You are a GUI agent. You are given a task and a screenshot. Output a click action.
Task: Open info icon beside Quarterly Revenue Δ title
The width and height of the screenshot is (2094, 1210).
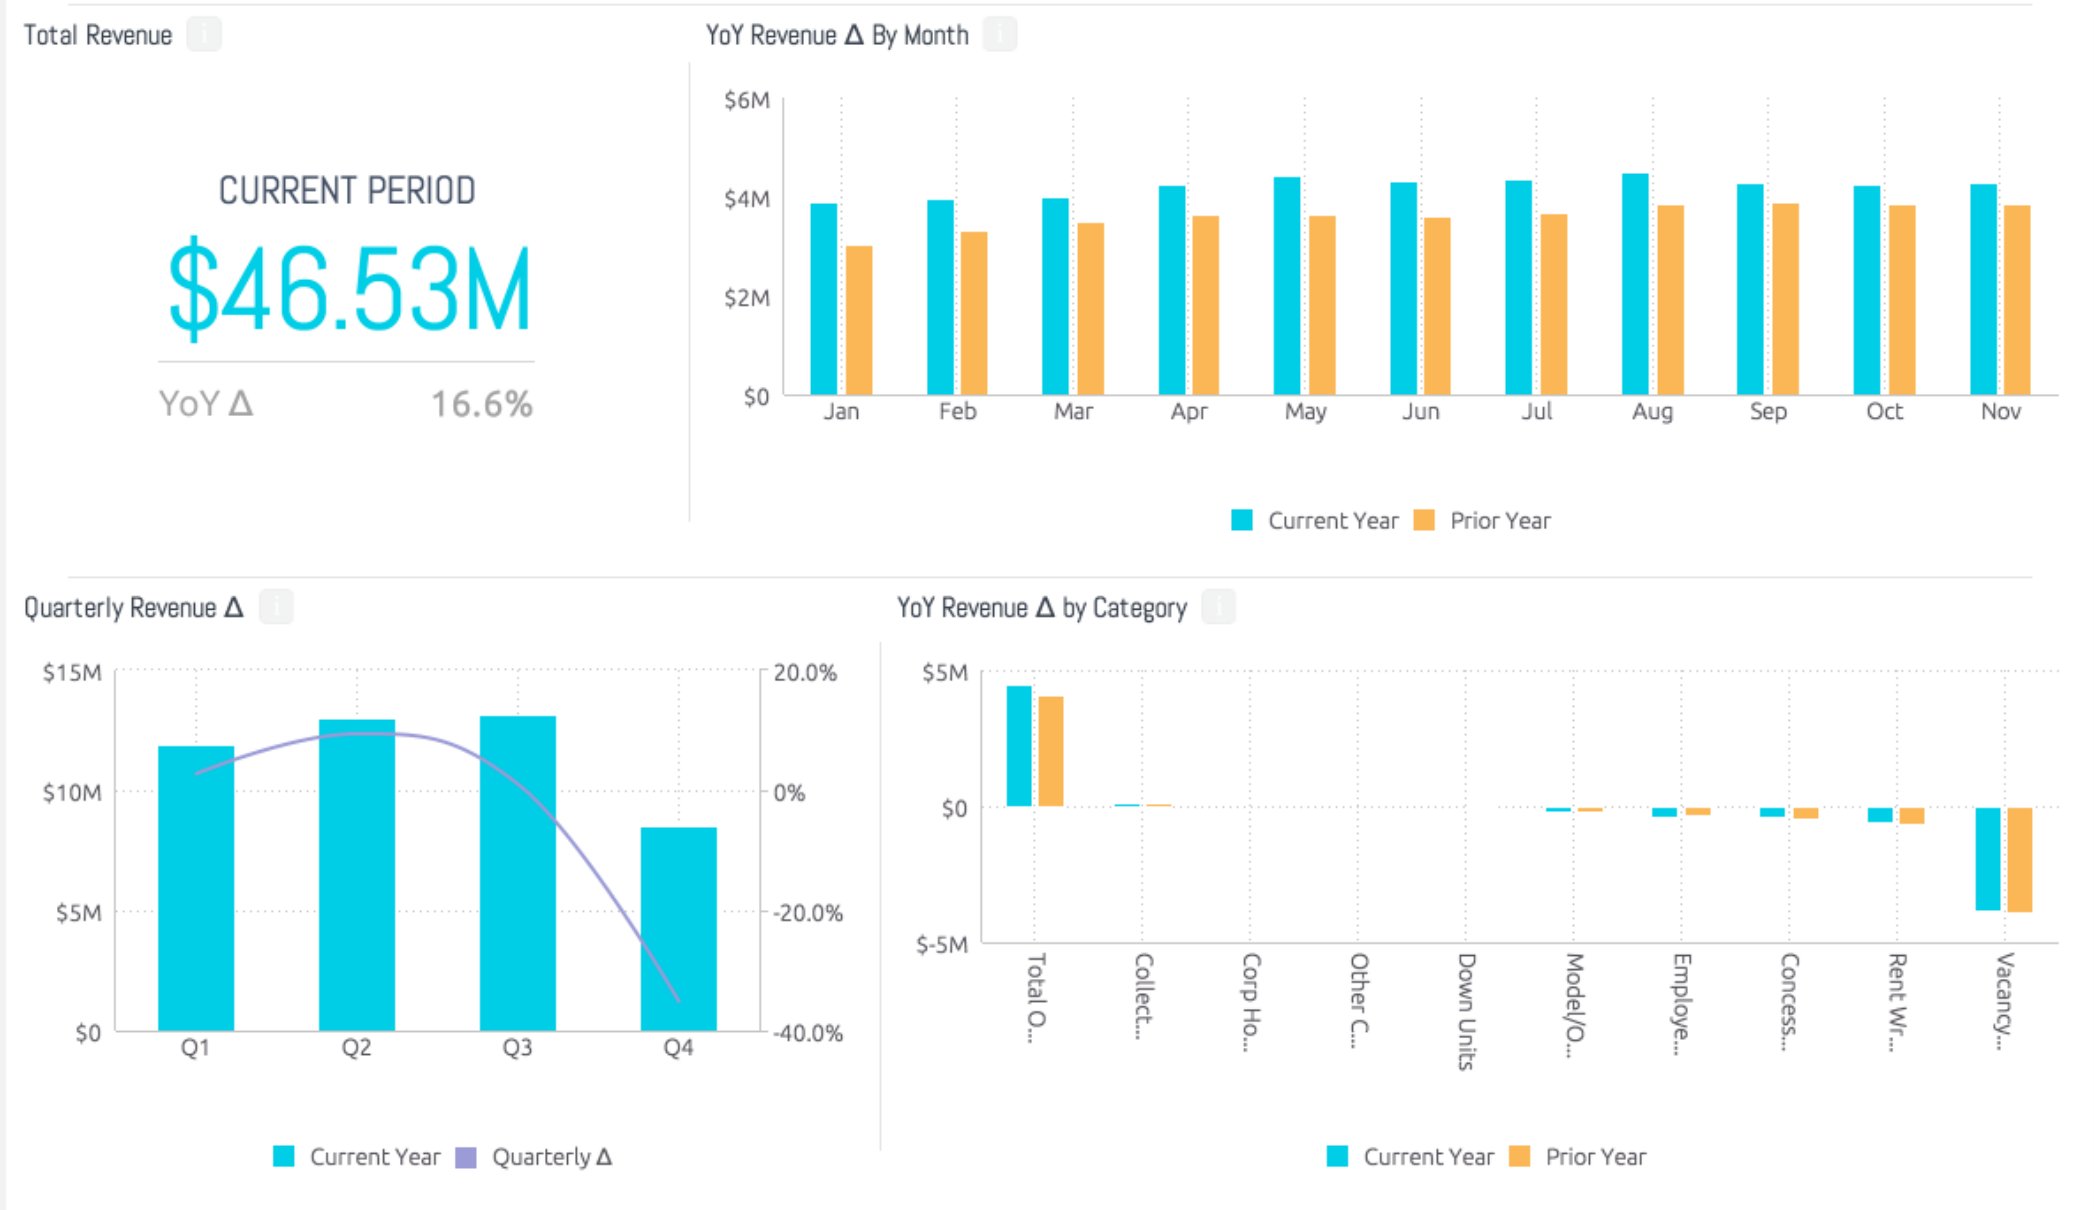point(276,607)
